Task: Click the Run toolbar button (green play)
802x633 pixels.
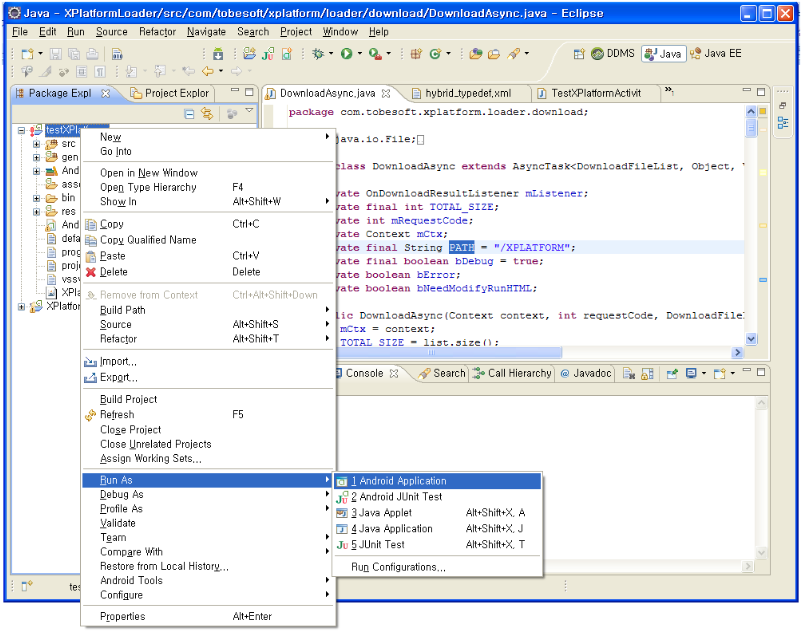Action: coord(349,53)
